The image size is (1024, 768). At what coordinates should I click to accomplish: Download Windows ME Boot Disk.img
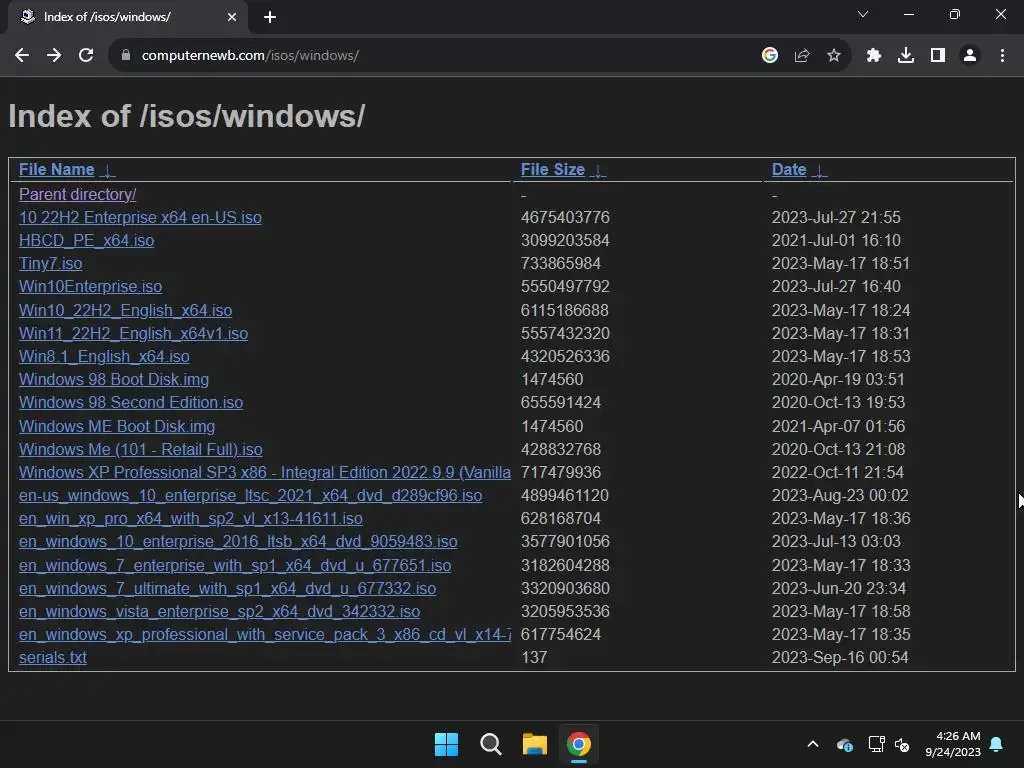[x=117, y=426]
